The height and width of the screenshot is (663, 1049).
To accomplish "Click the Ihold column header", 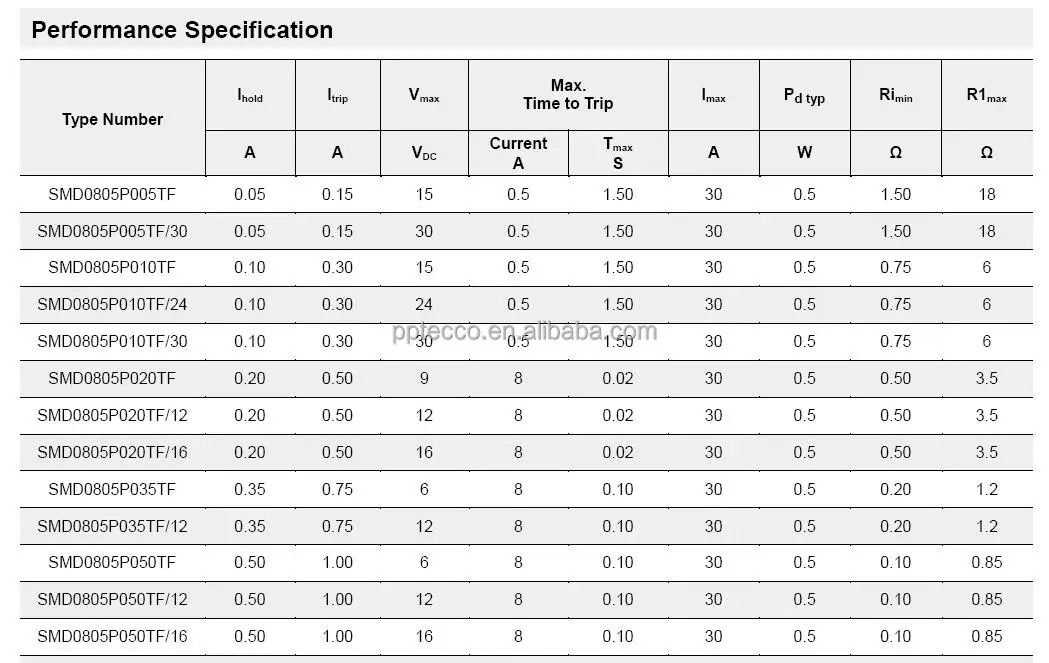I will click(250, 96).
